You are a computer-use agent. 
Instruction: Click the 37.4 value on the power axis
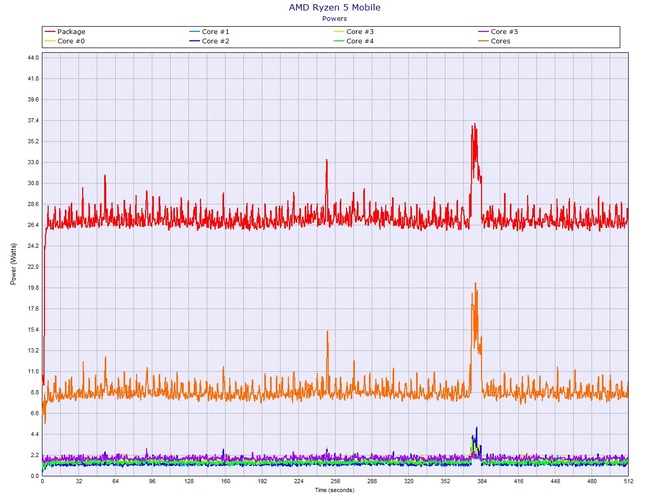click(34, 120)
